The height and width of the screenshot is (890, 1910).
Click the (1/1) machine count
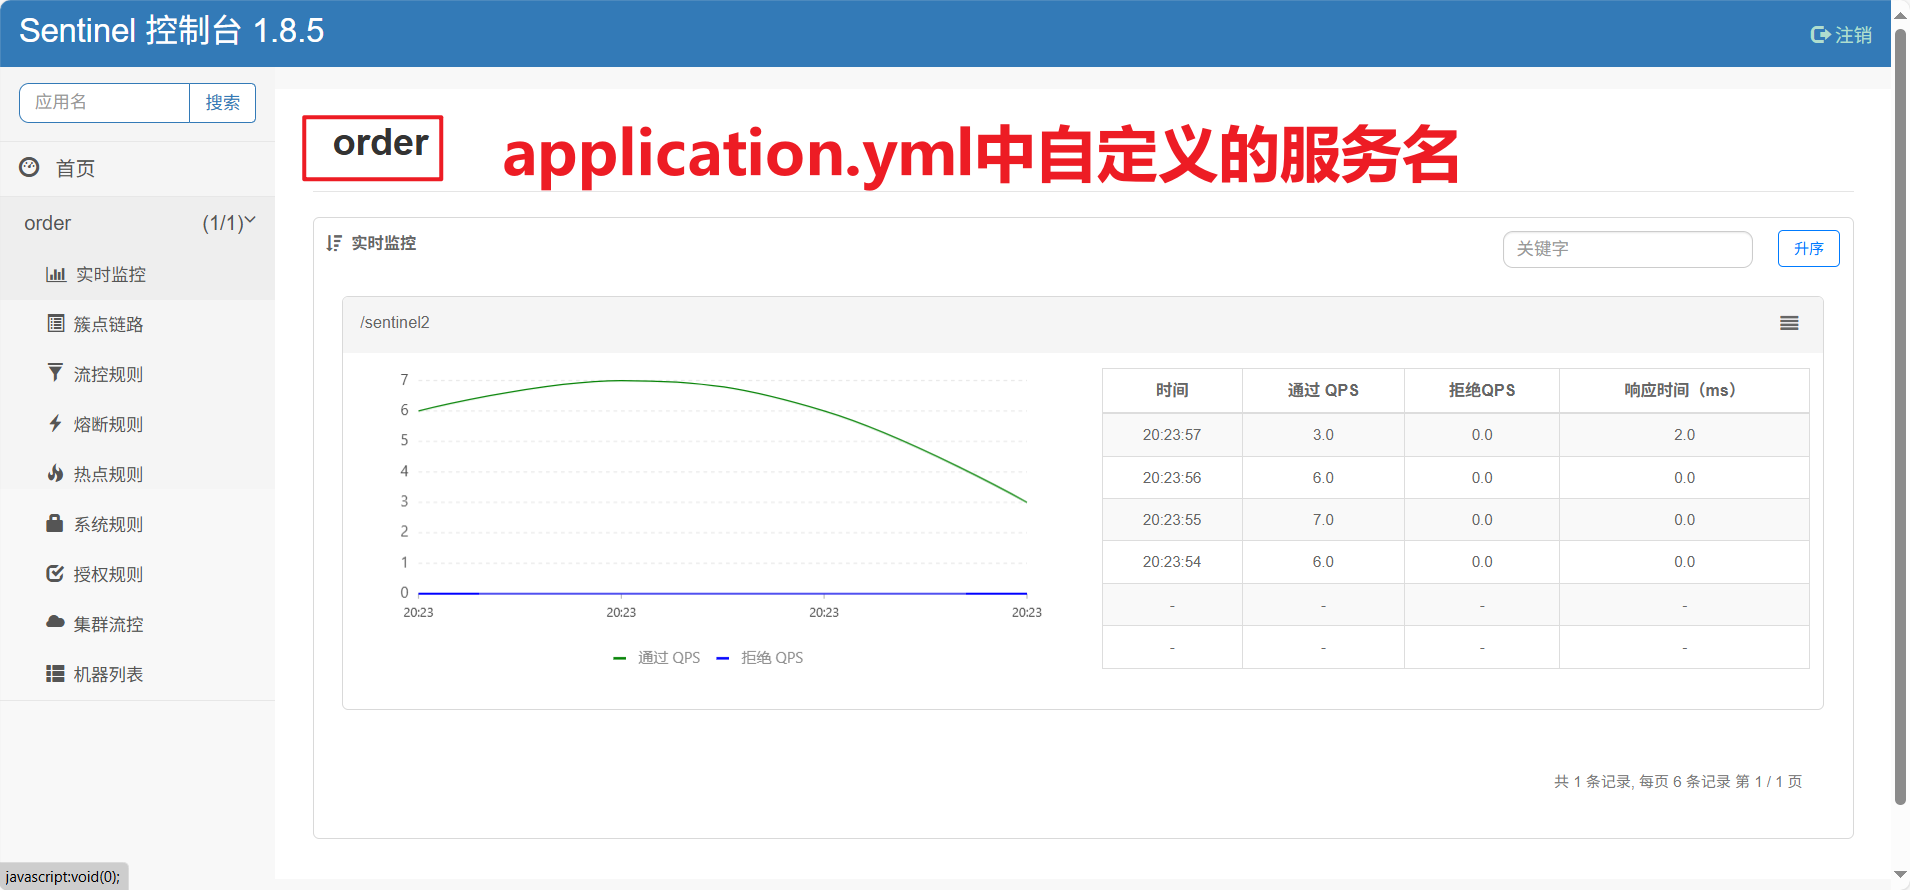[x=222, y=223]
